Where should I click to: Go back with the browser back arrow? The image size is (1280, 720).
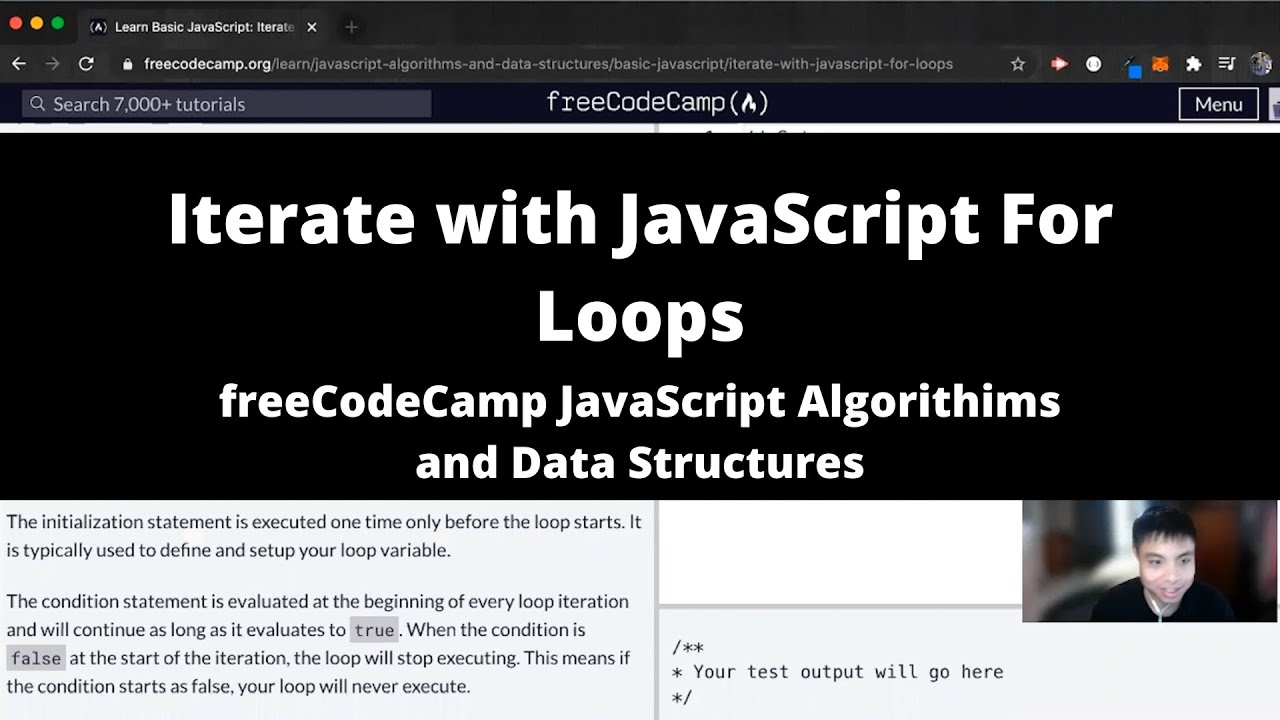click(19, 64)
